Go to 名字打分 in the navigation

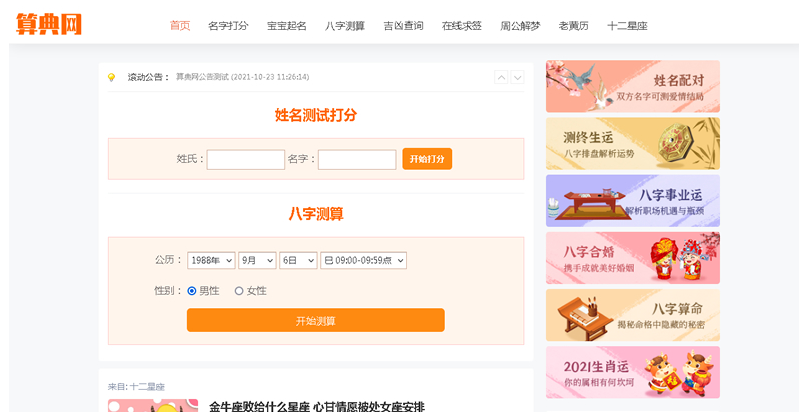pos(228,25)
